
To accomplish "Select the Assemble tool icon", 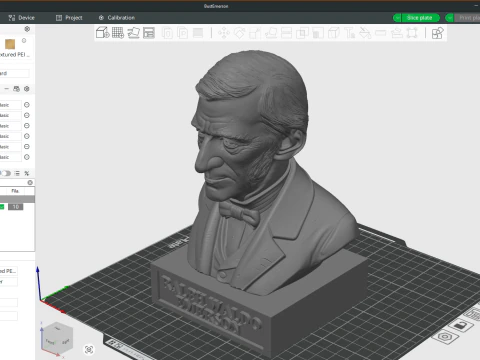I will point(396,33).
